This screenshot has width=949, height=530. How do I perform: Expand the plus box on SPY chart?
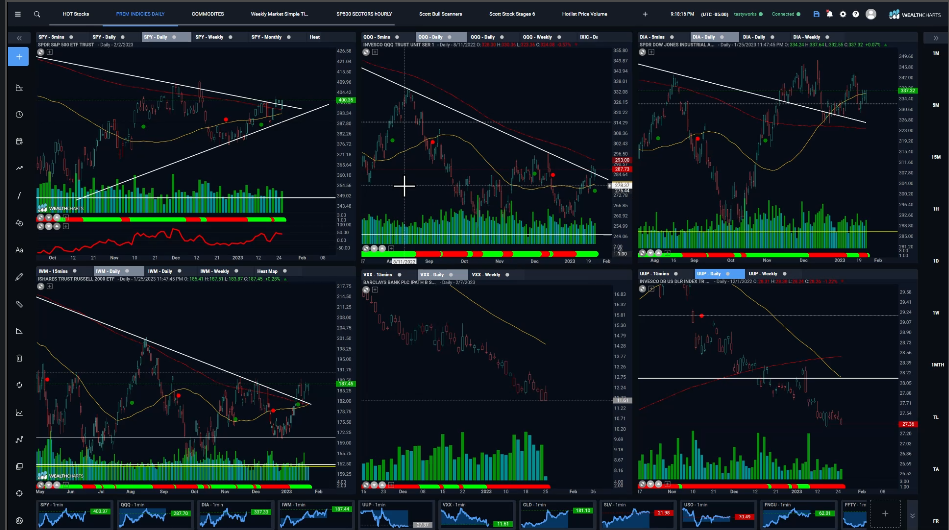click(50, 53)
